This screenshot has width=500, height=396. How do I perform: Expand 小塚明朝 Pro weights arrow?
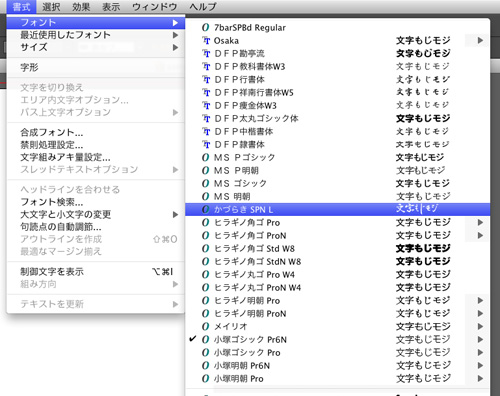[x=480, y=378]
